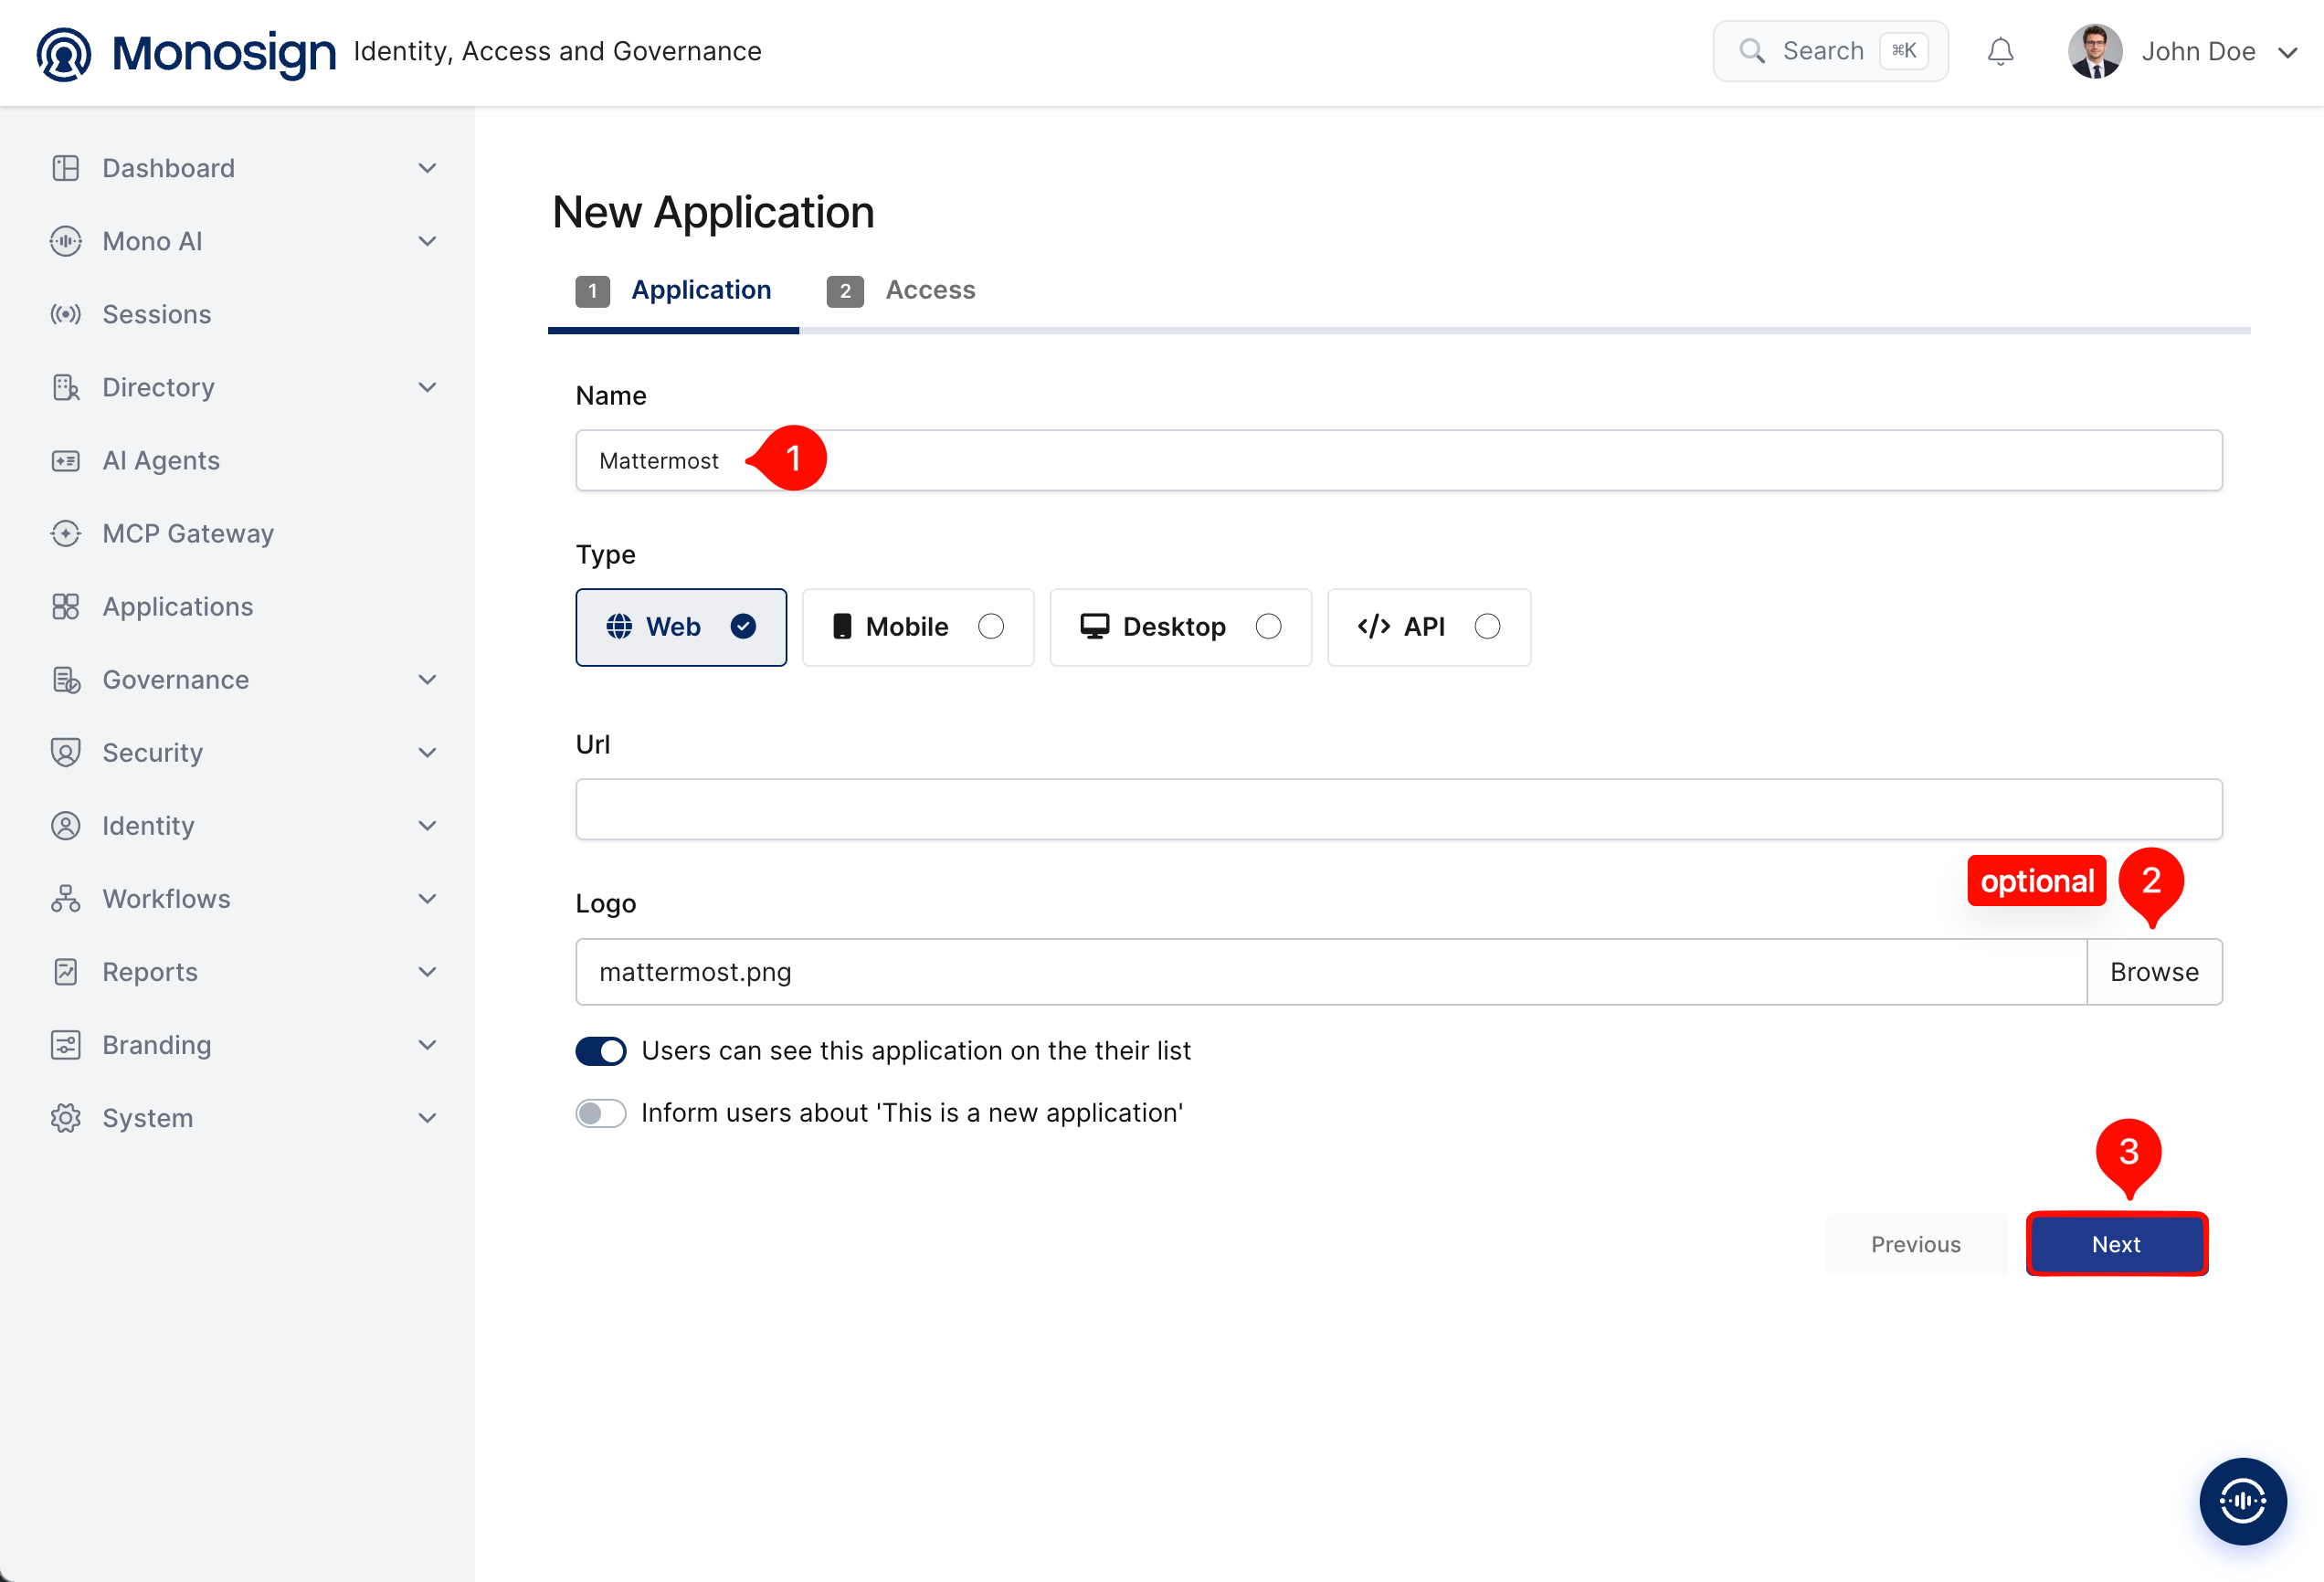Enable 'Inform users about' new application switch
This screenshot has height=1582, width=2324.
[x=601, y=1113]
